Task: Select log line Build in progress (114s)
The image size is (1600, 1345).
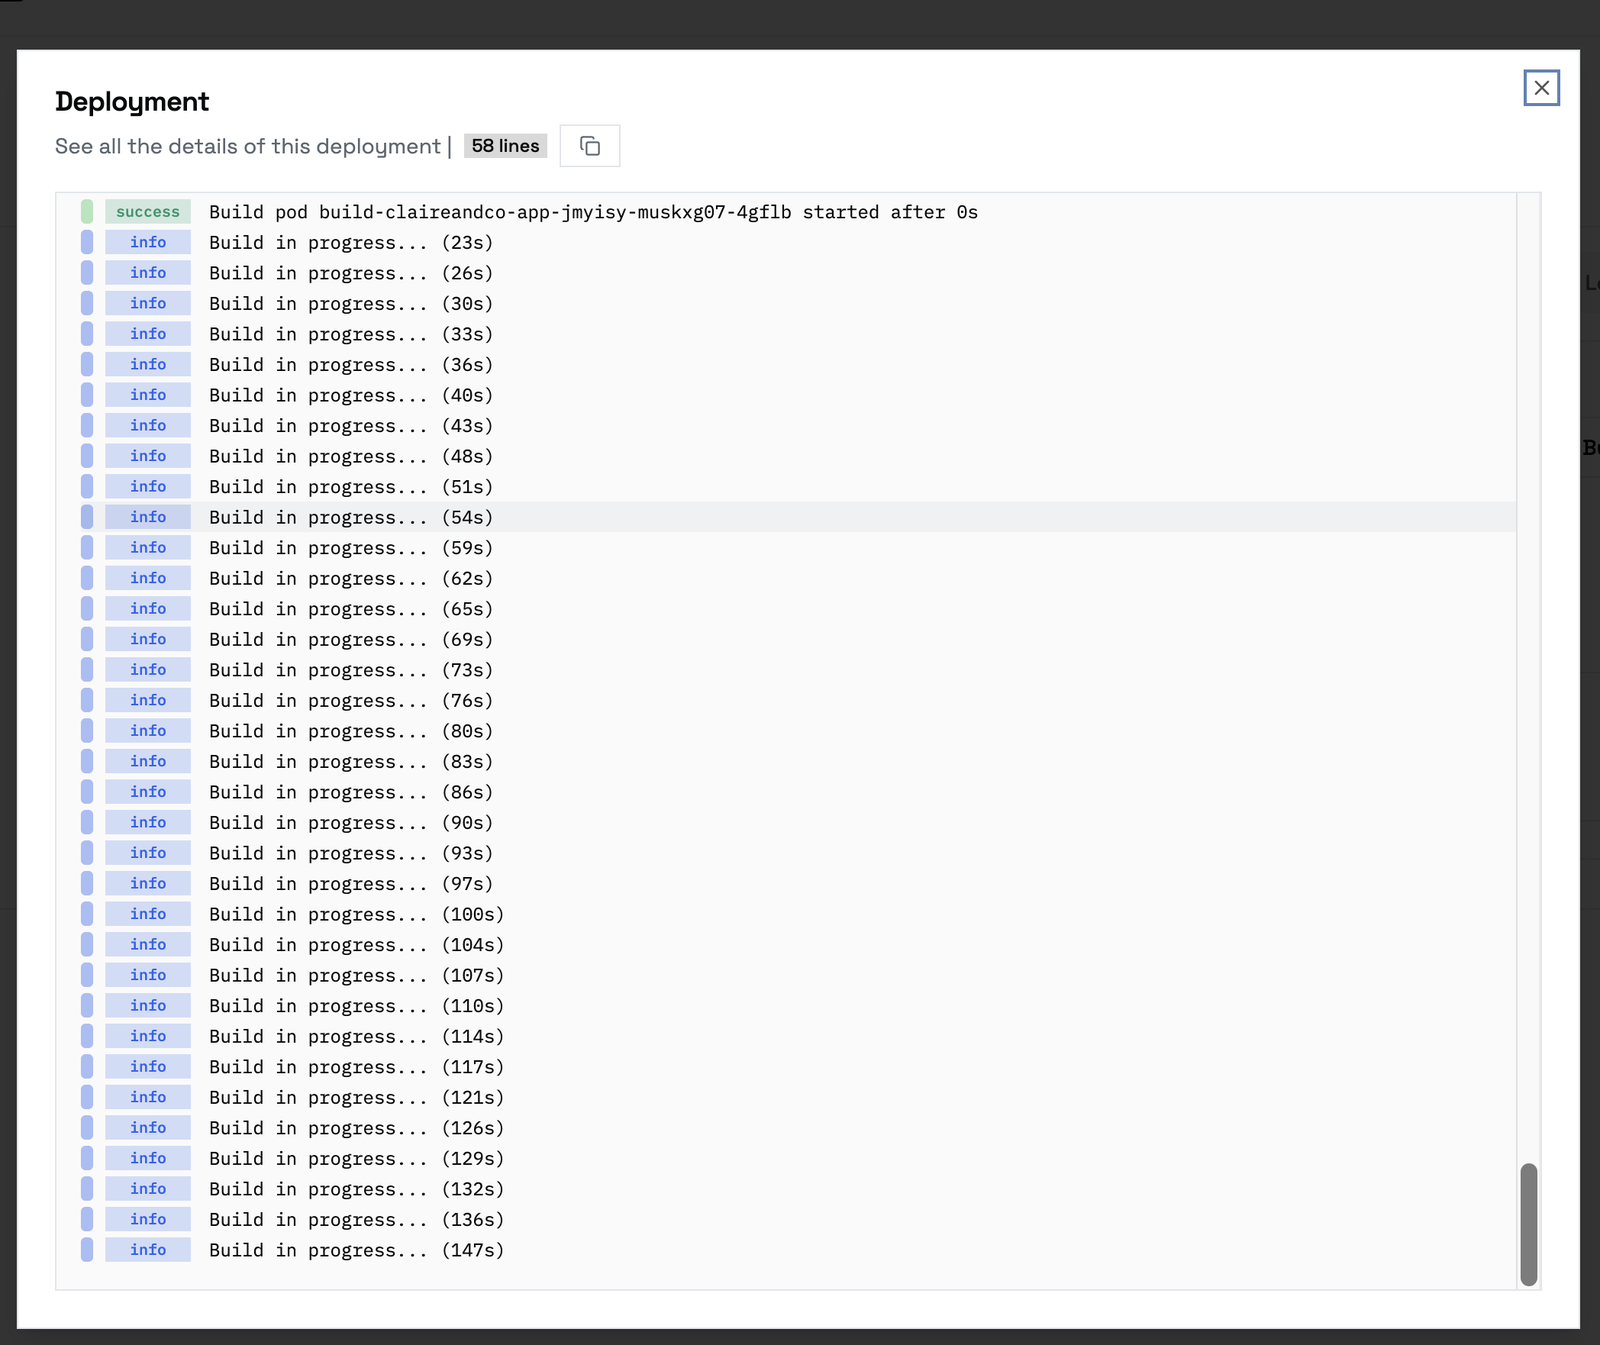Action: [786, 1036]
